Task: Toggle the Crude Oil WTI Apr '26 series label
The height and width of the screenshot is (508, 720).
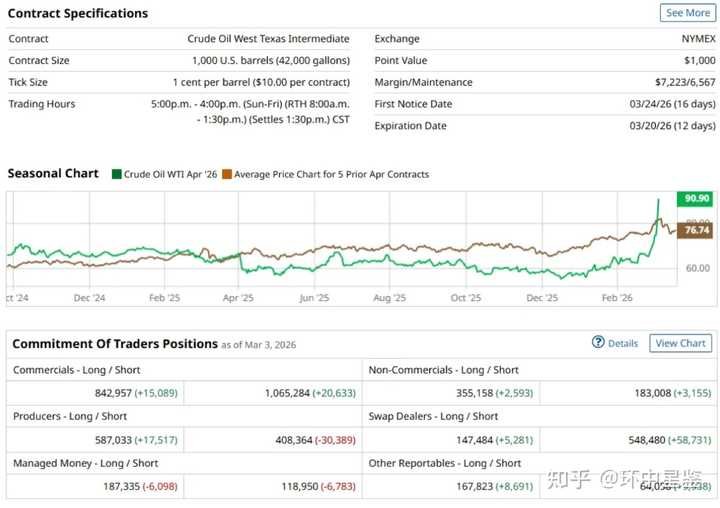Action: tap(170, 174)
